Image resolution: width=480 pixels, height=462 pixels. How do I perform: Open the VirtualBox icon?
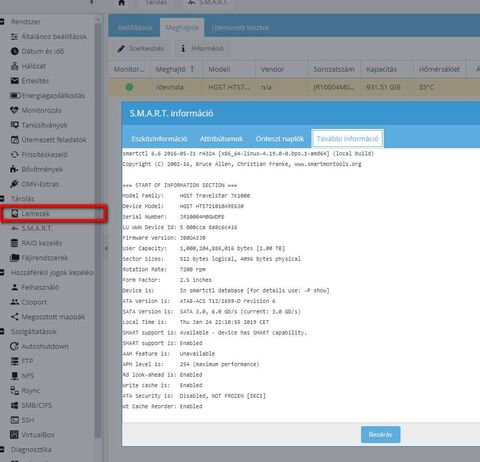14,435
